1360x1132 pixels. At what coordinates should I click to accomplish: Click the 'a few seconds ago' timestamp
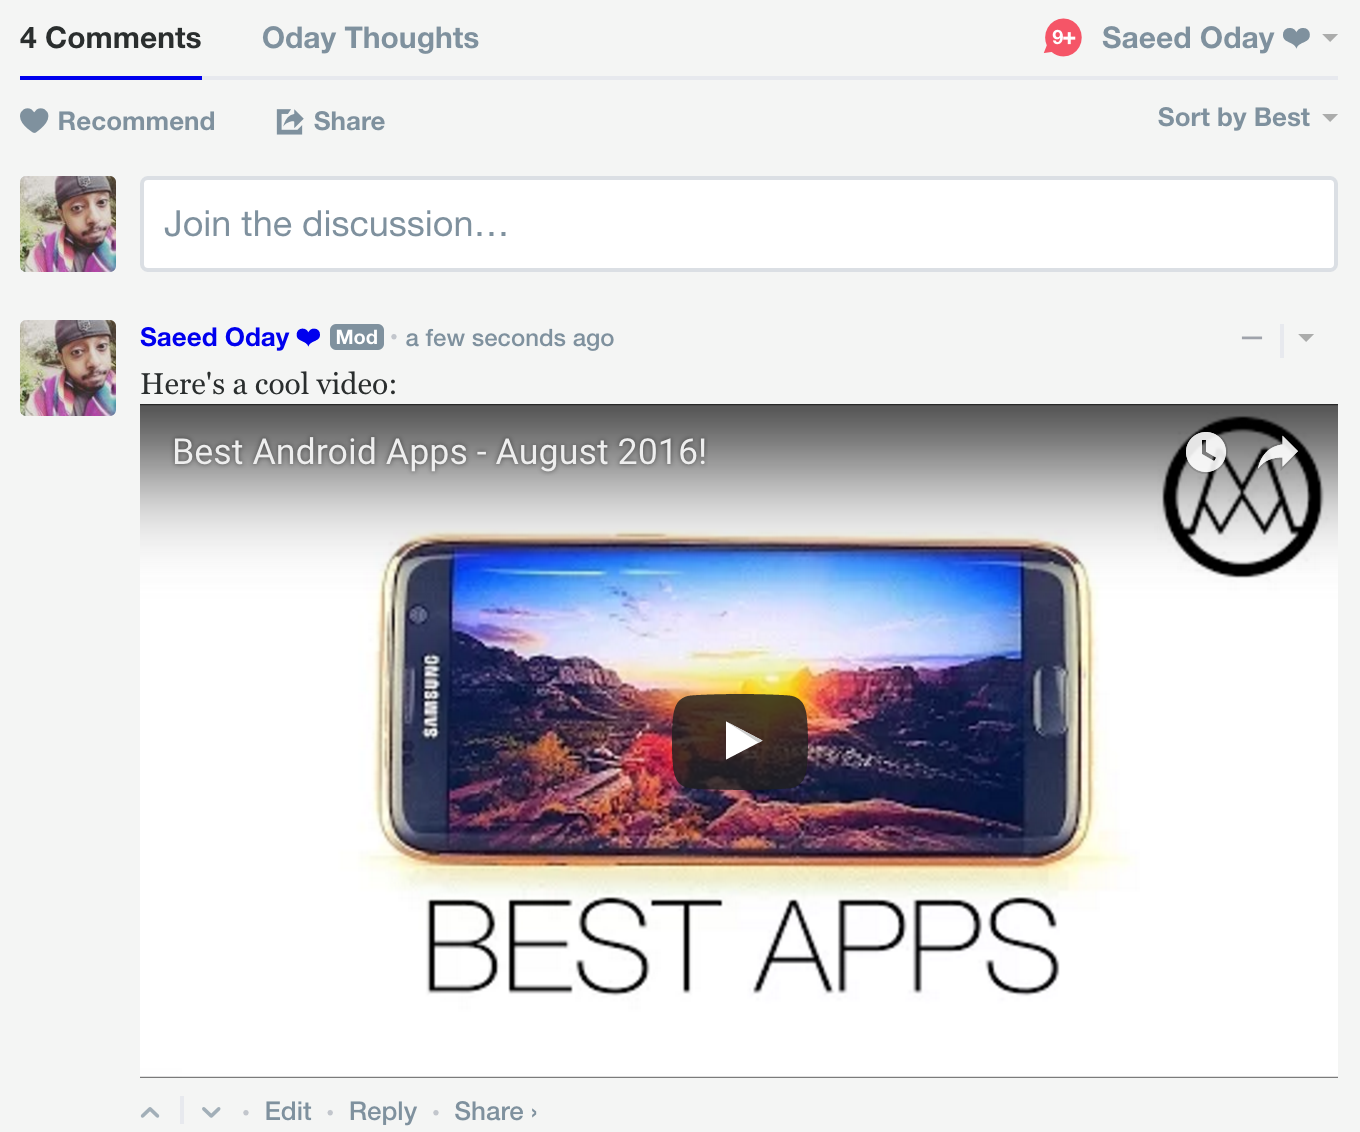pyautogui.click(x=509, y=338)
